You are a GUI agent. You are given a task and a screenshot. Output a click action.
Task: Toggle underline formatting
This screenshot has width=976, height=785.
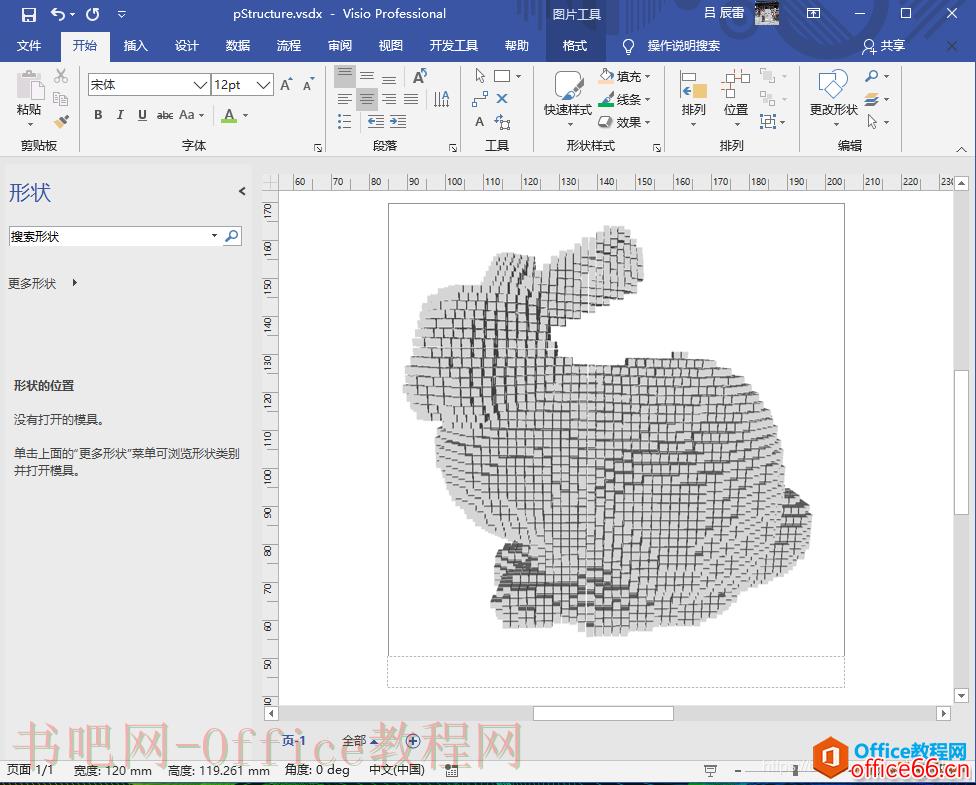(142, 115)
